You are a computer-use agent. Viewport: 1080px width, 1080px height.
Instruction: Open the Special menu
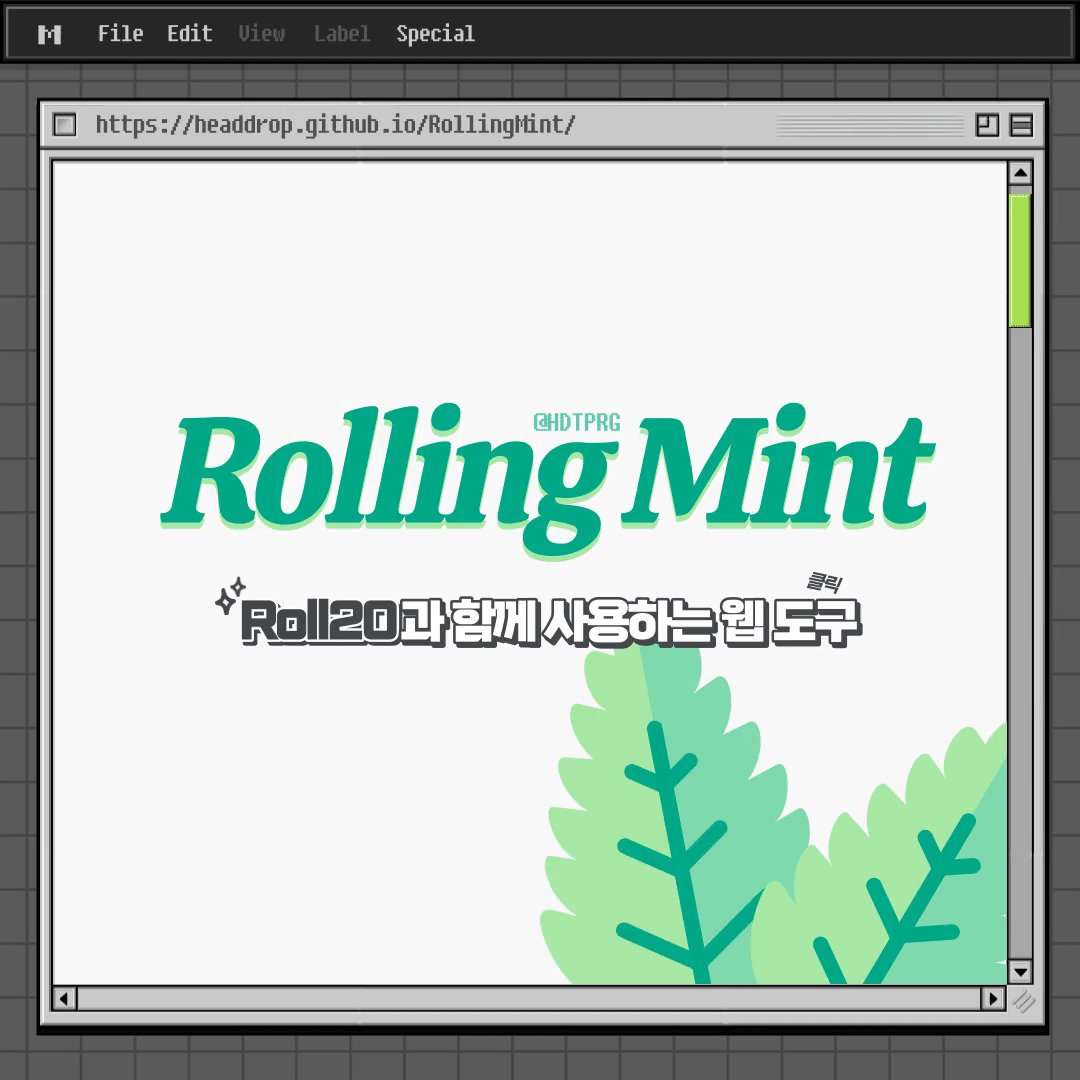pos(436,33)
